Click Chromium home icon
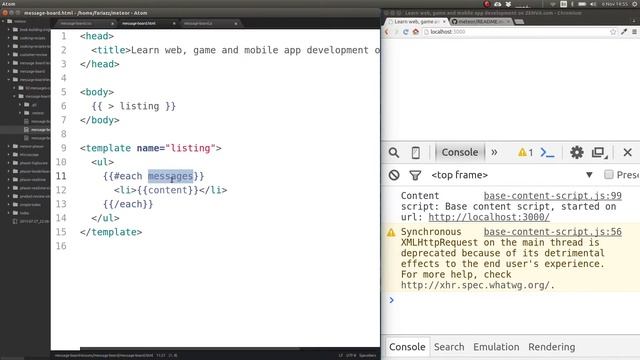This screenshot has width=640, height=360. click(416, 32)
